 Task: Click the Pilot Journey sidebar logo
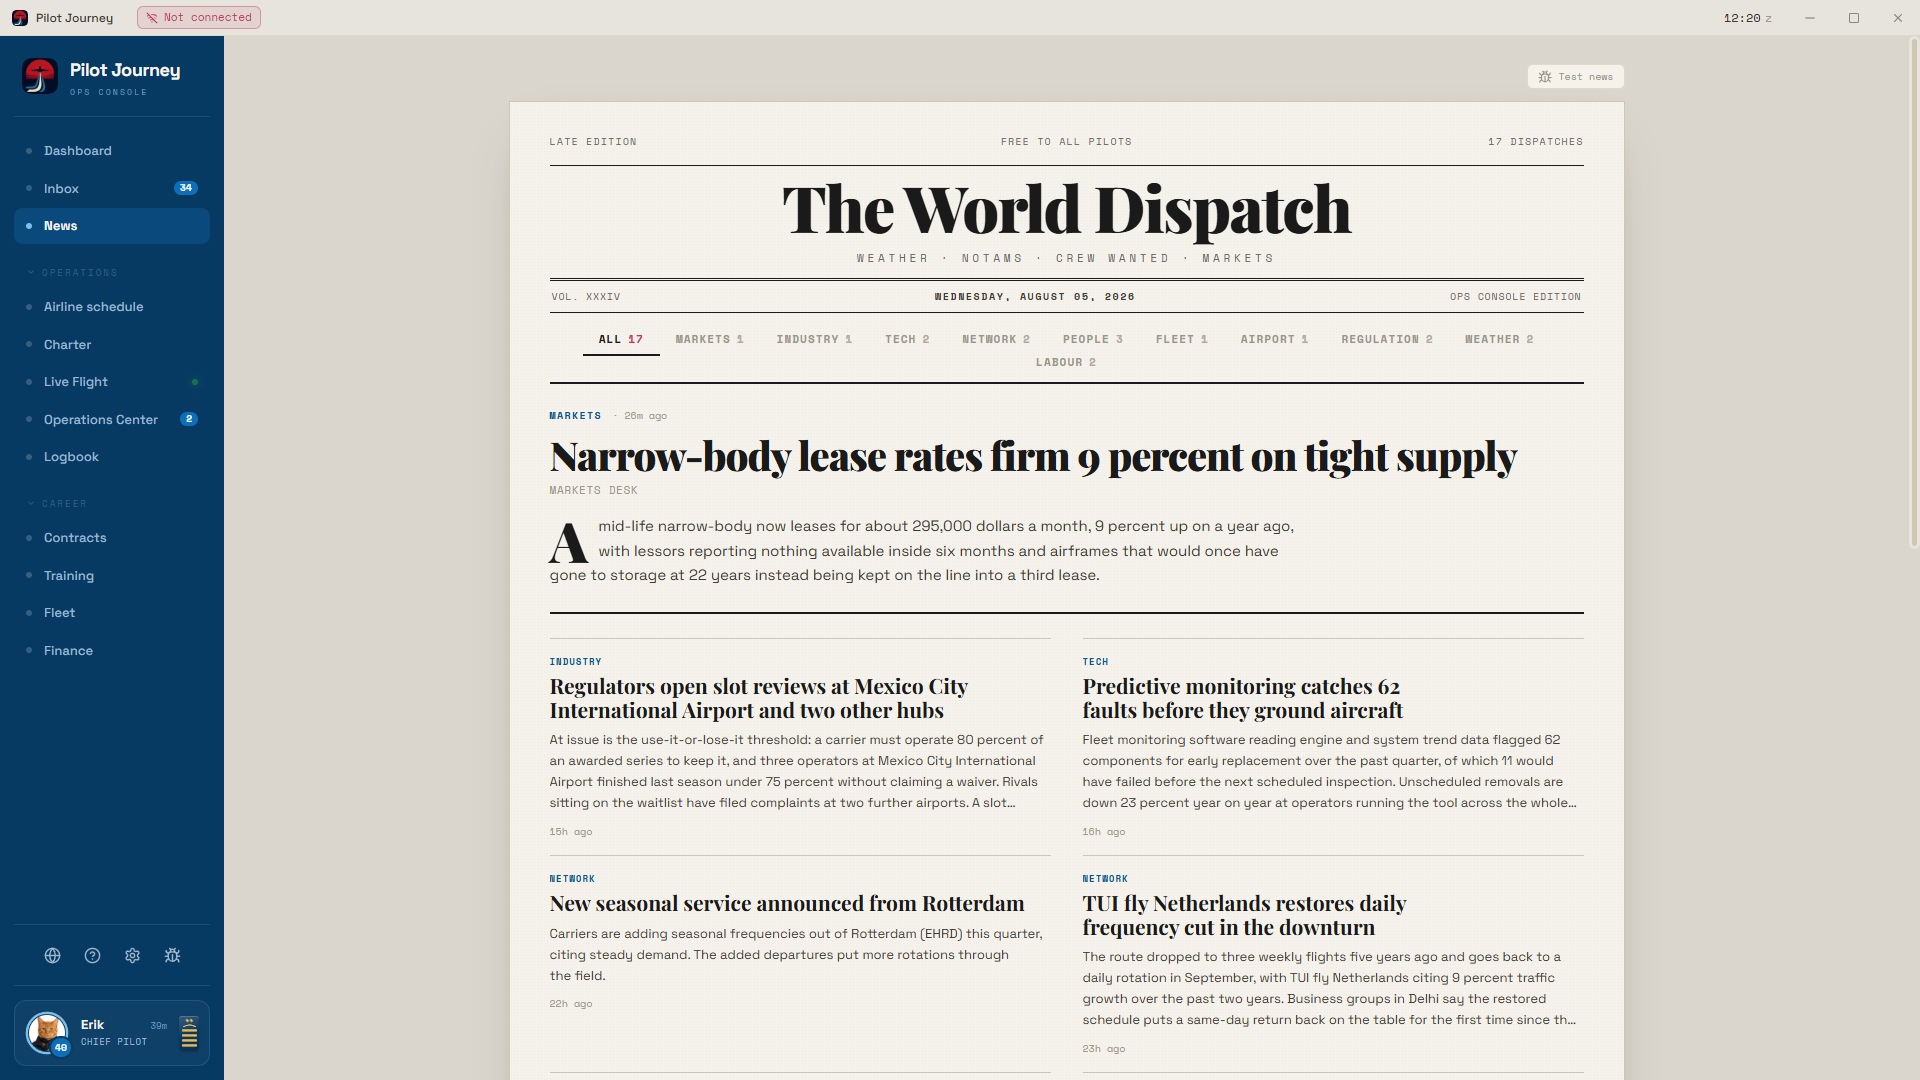click(x=40, y=76)
